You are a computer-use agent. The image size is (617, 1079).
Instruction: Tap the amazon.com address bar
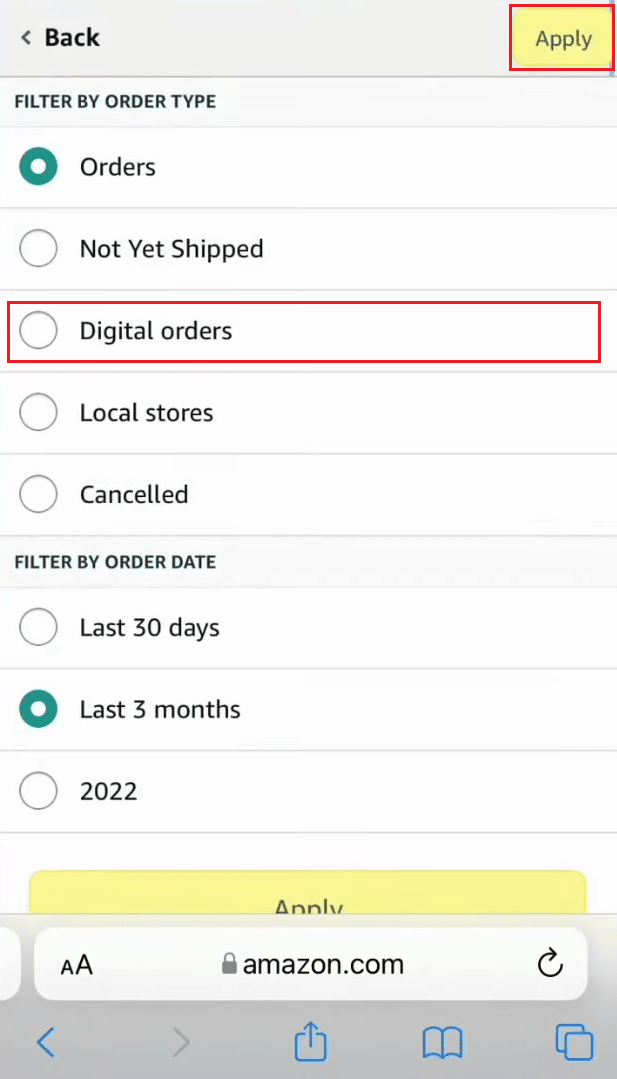click(310, 963)
